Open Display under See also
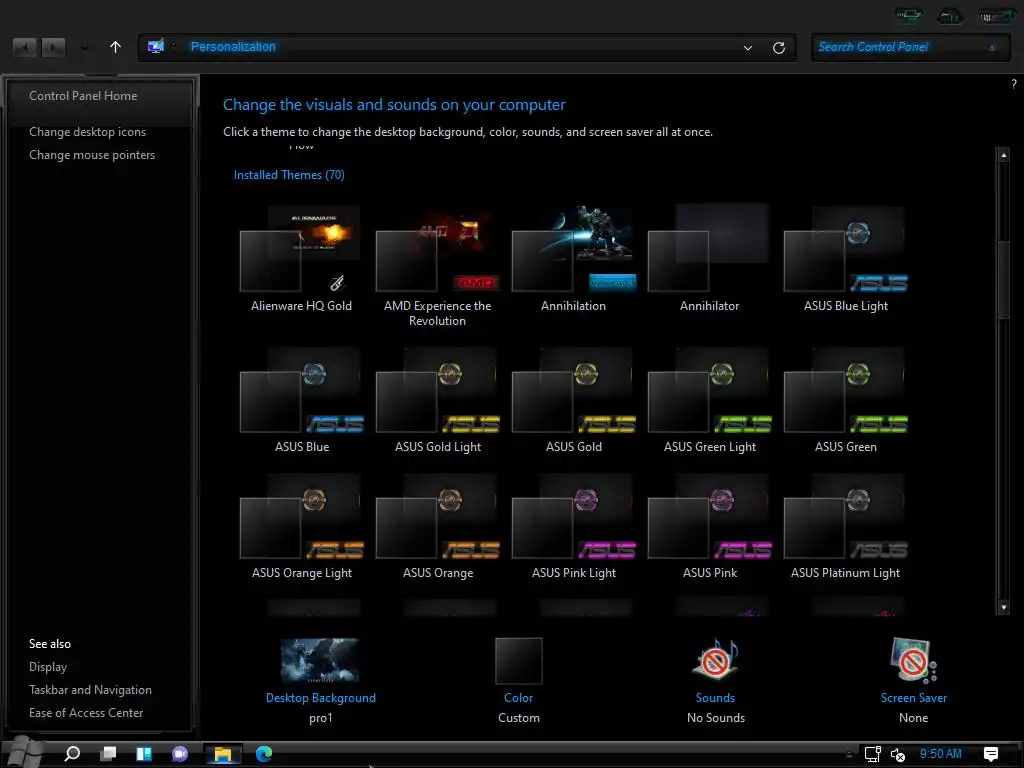The height and width of the screenshot is (768, 1024). click(48, 667)
